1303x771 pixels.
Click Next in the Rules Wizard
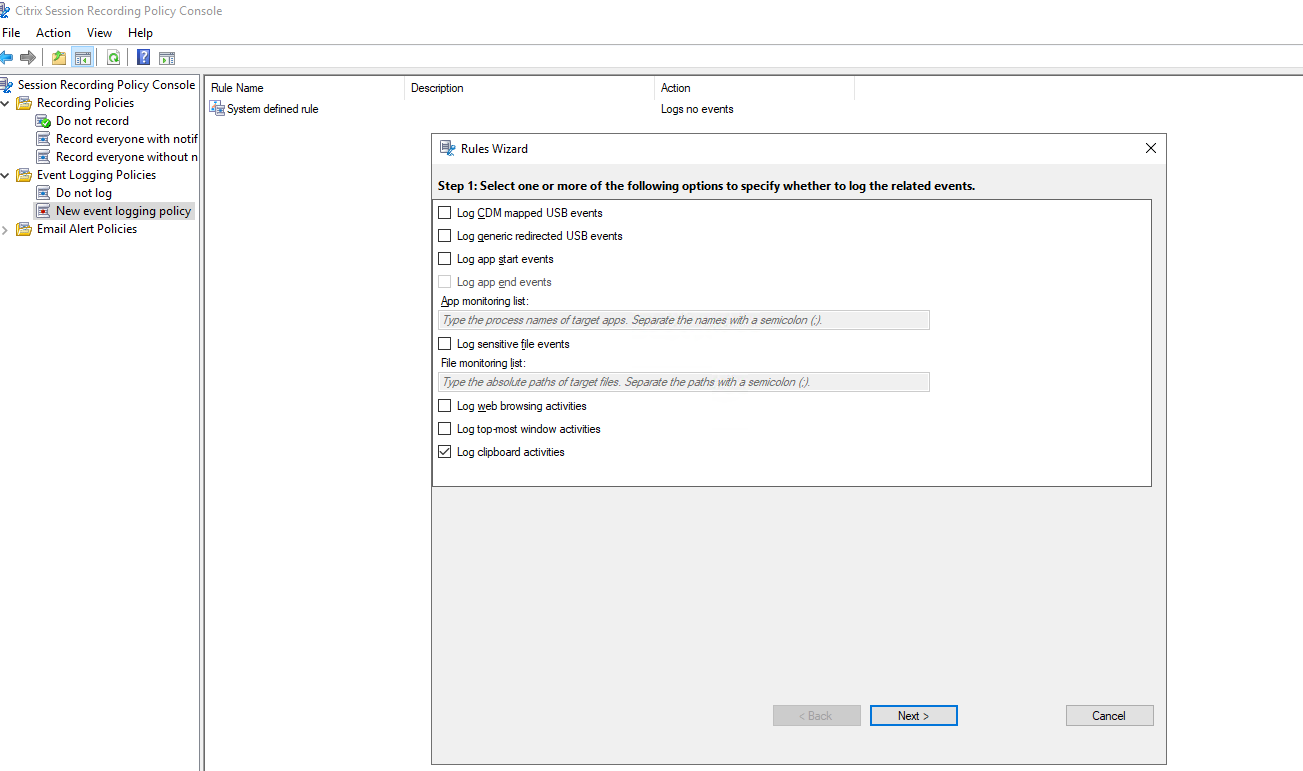pos(913,715)
